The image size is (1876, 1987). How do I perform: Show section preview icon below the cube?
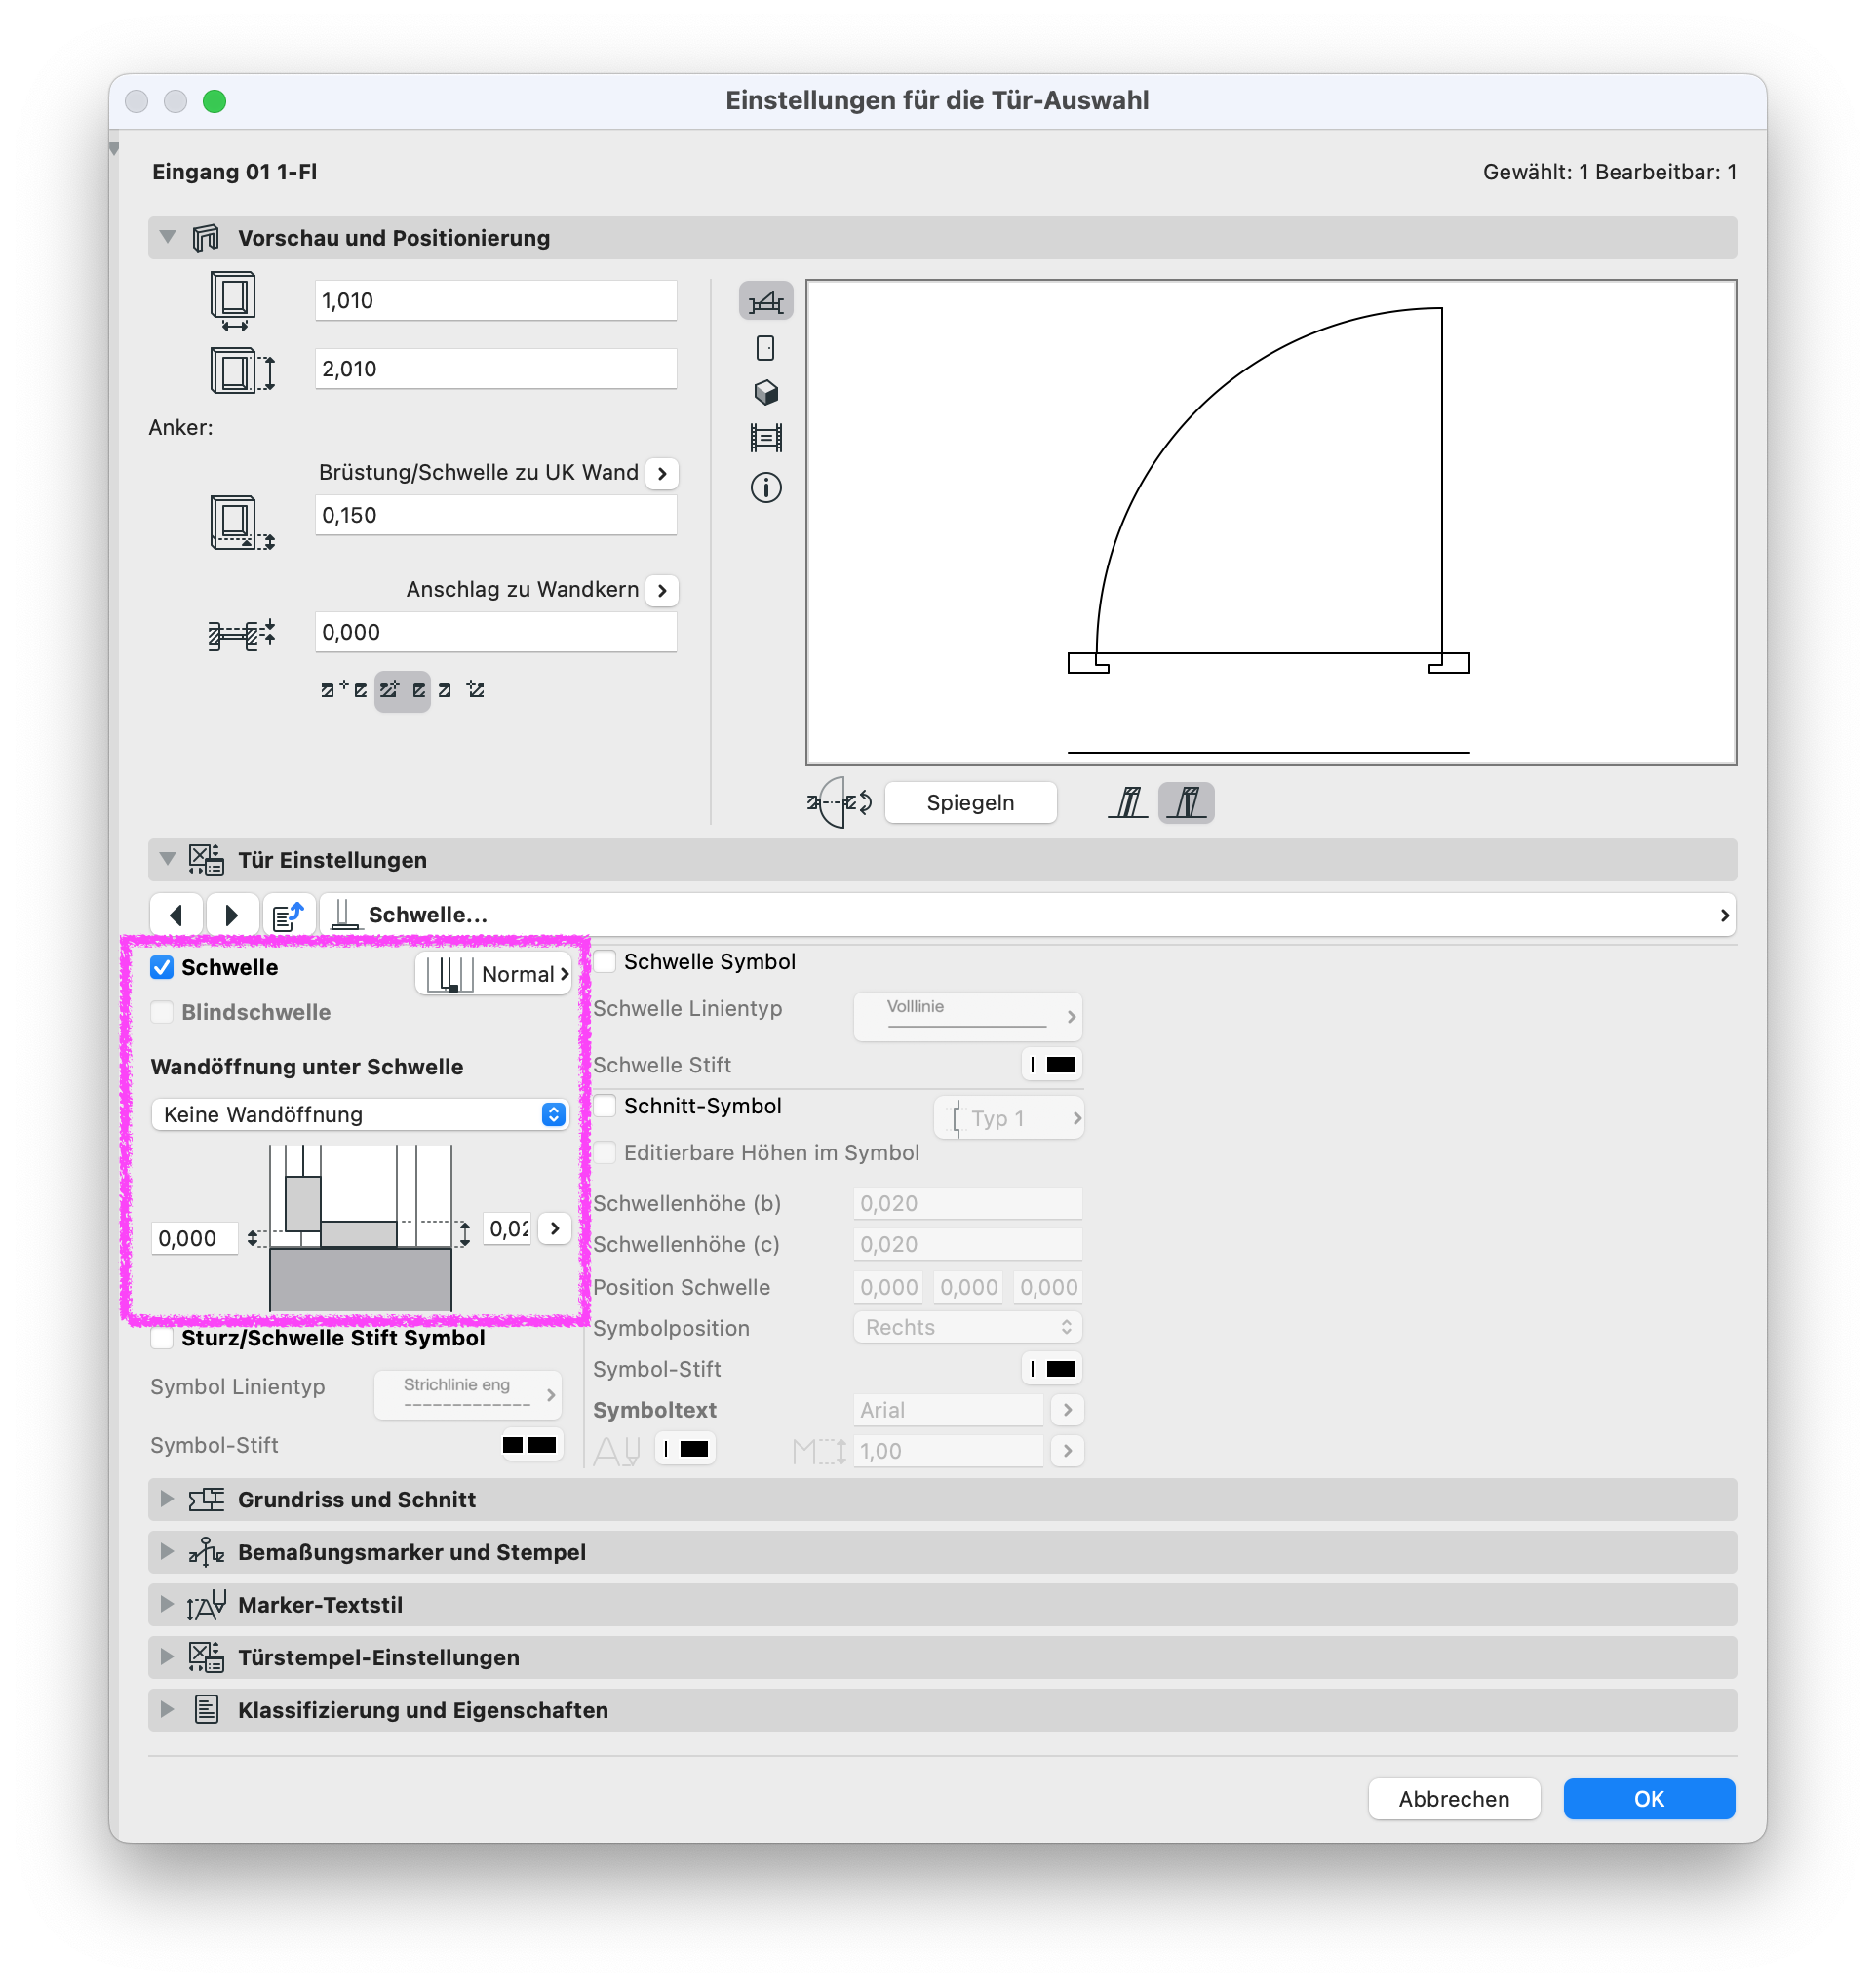pyautogui.click(x=766, y=437)
